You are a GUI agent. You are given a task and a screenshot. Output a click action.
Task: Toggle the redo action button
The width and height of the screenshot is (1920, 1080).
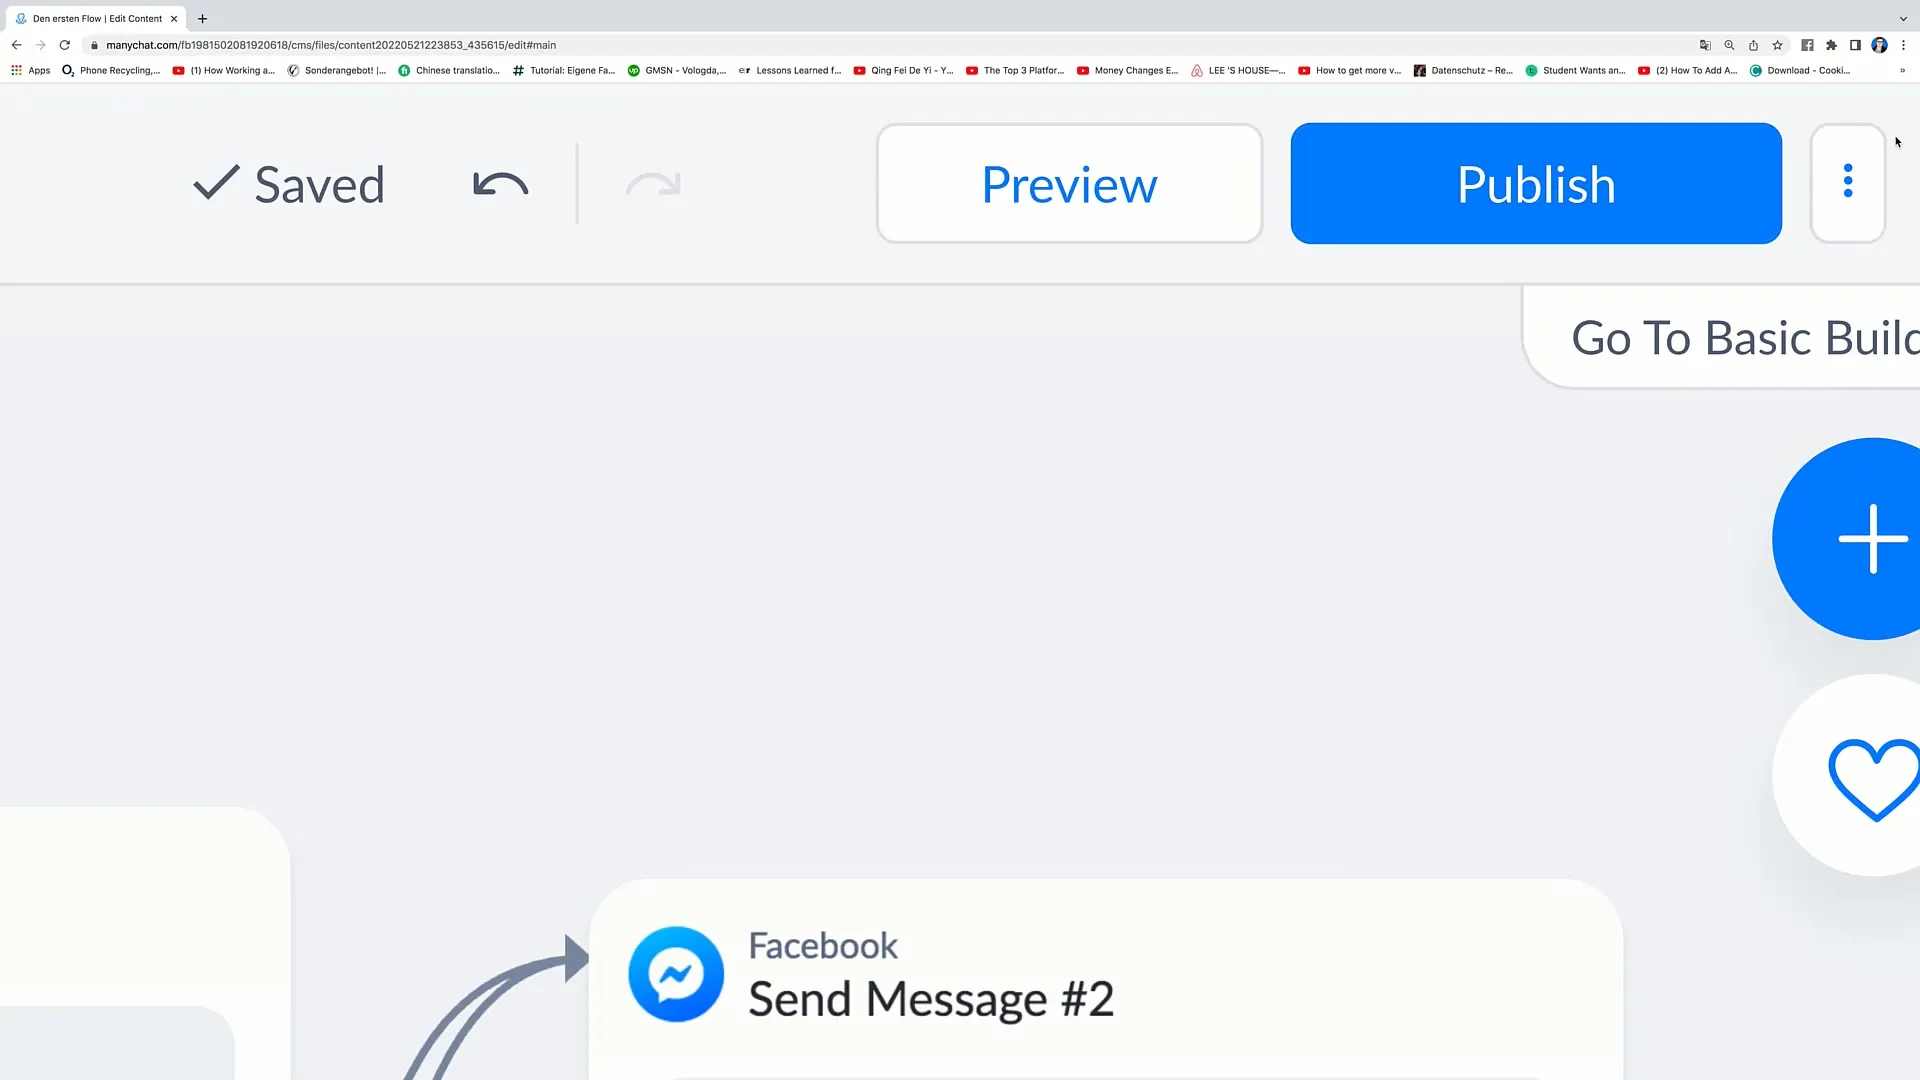point(654,183)
